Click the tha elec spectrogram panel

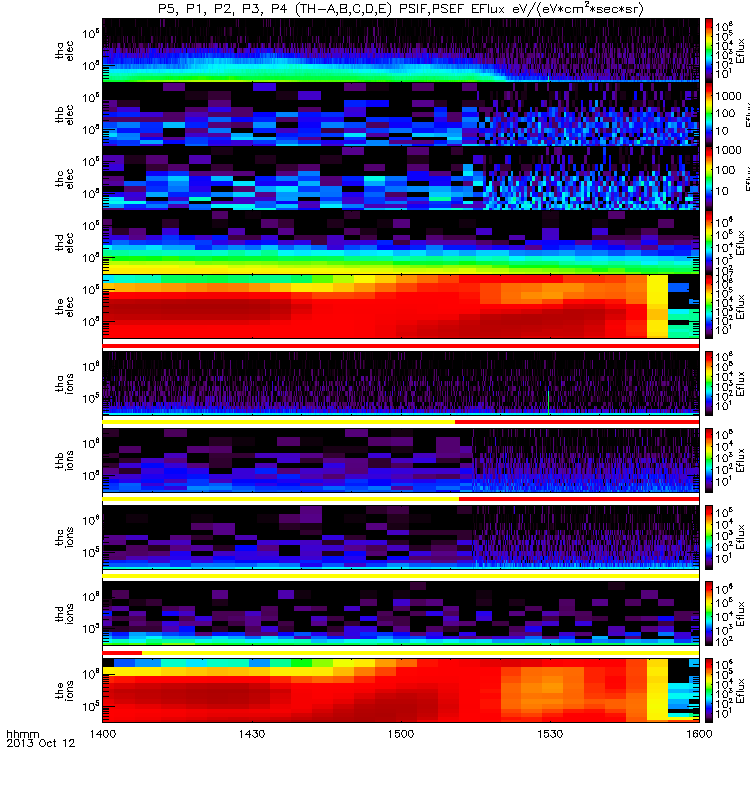tap(401, 50)
